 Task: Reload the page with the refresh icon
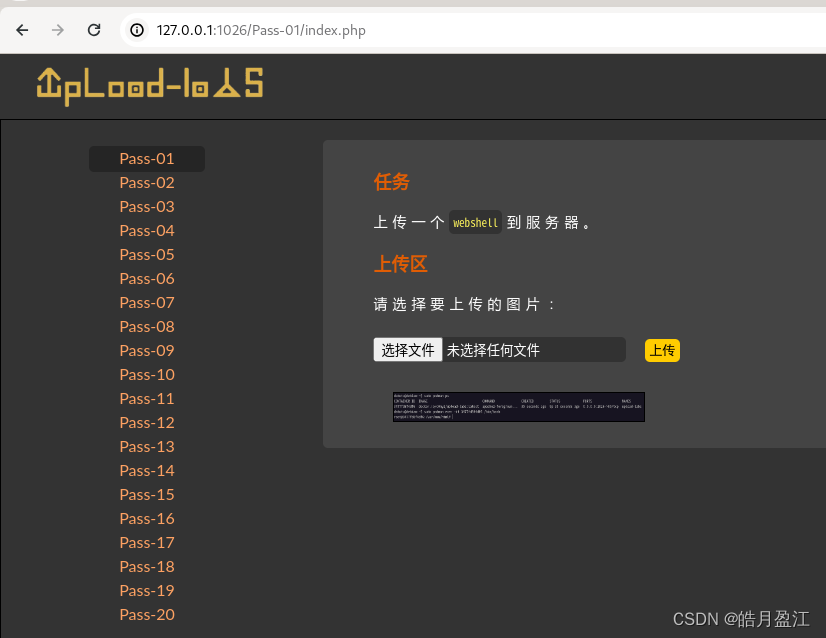[94, 30]
